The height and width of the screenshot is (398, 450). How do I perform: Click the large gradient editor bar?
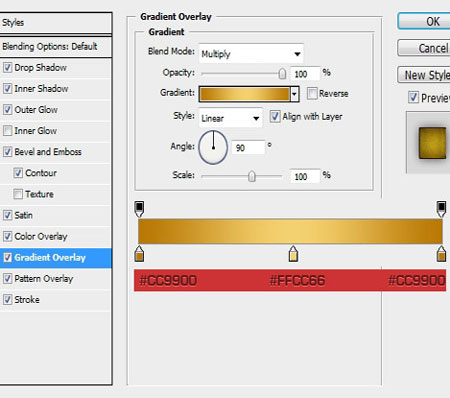pyautogui.click(x=290, y=231)
